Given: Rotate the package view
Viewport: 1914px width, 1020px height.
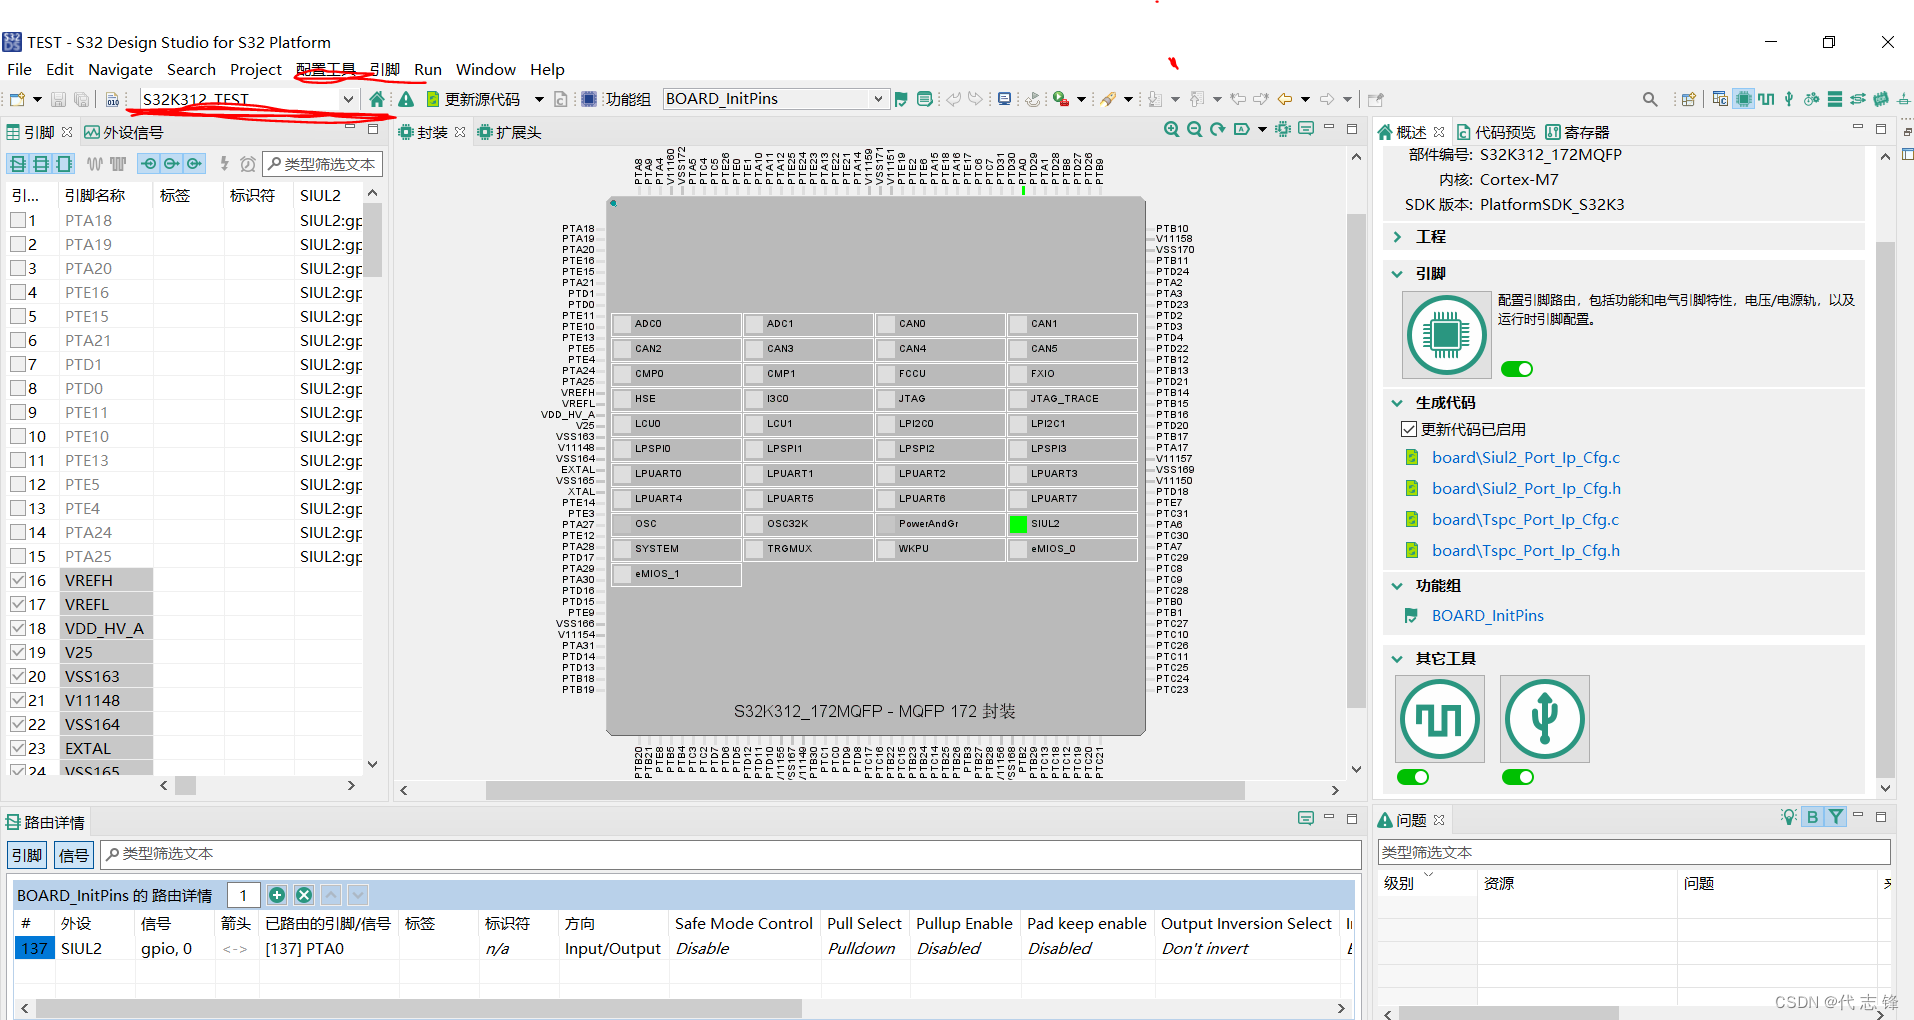Looking at the screenshot, I should (x=1217, y=130).
